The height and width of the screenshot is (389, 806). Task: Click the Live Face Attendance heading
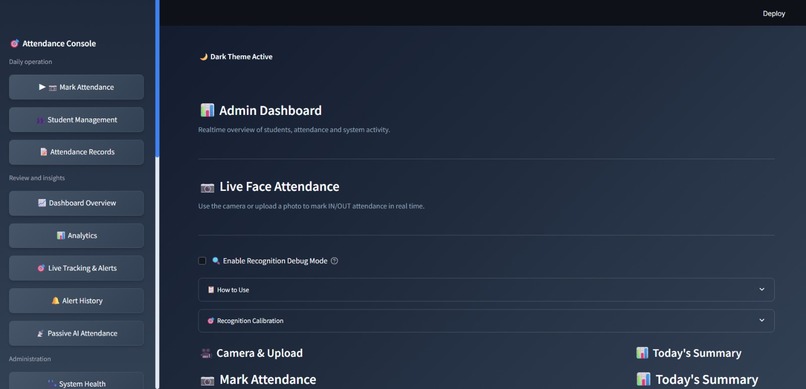coord(279,187)
